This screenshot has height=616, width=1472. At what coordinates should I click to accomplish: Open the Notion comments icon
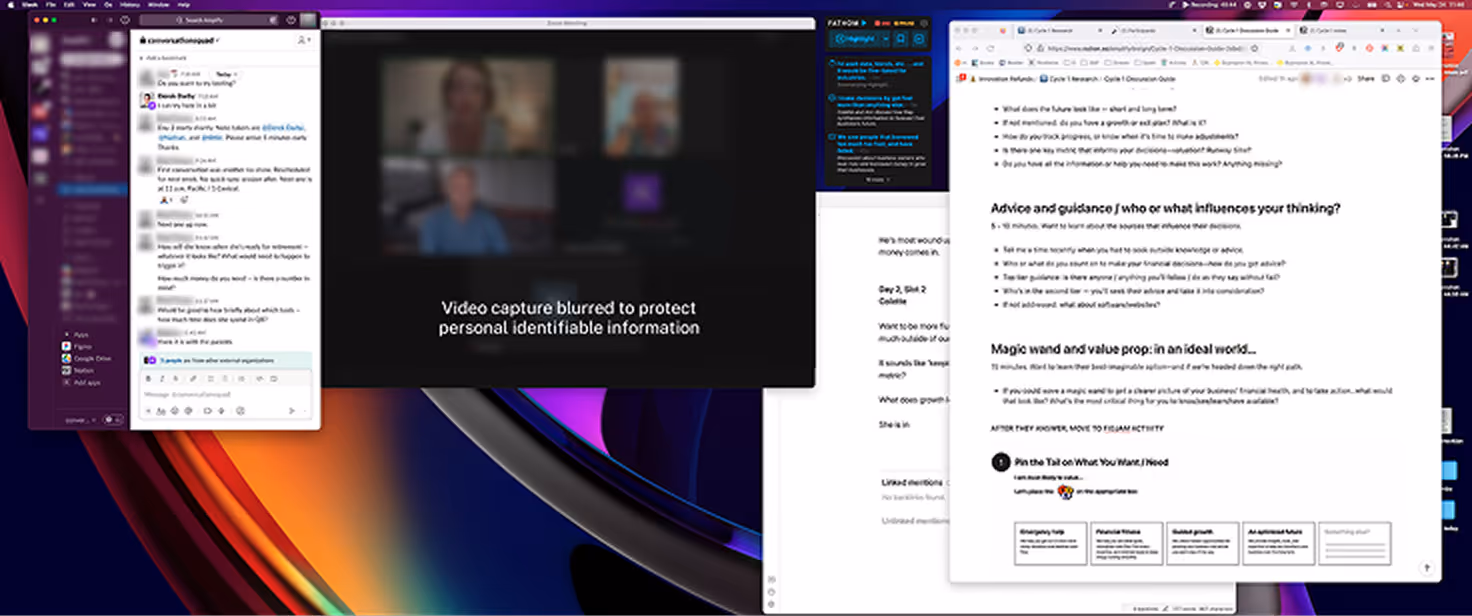coord(1385,79)
